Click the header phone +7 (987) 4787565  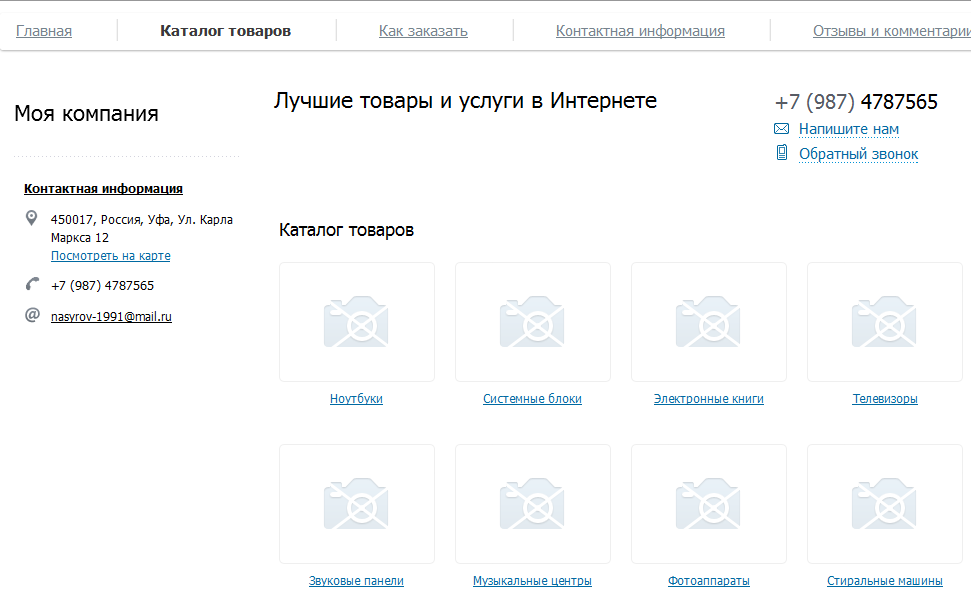click(x=856, y=102)
